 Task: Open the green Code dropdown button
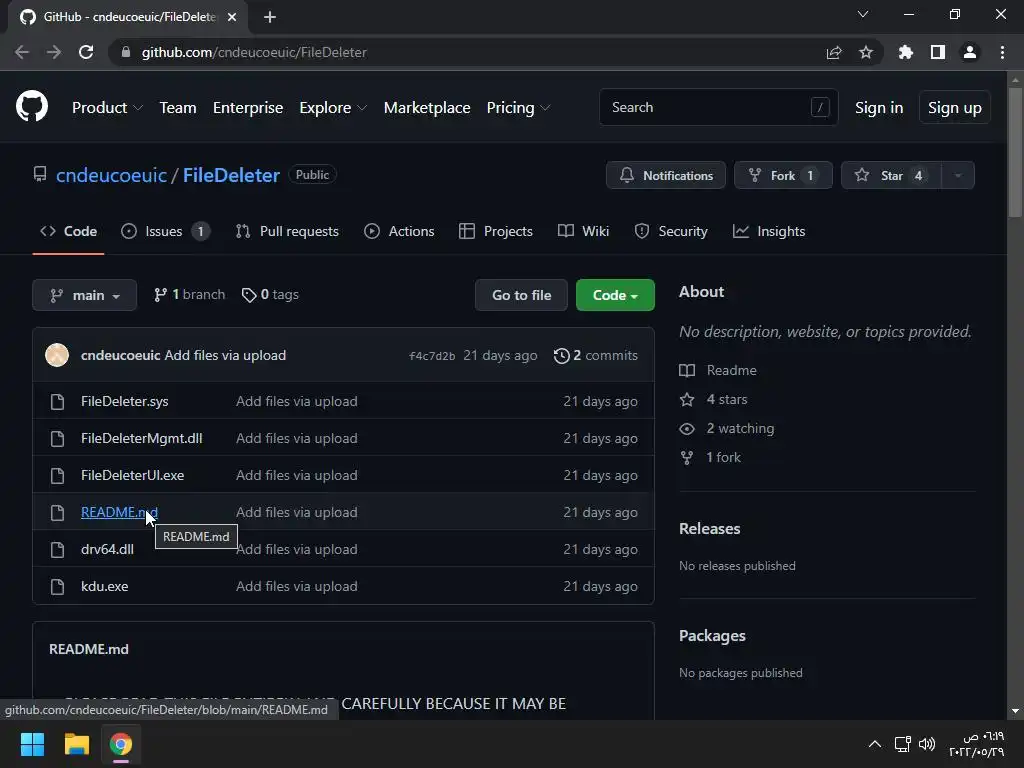(x=615, y=295)
